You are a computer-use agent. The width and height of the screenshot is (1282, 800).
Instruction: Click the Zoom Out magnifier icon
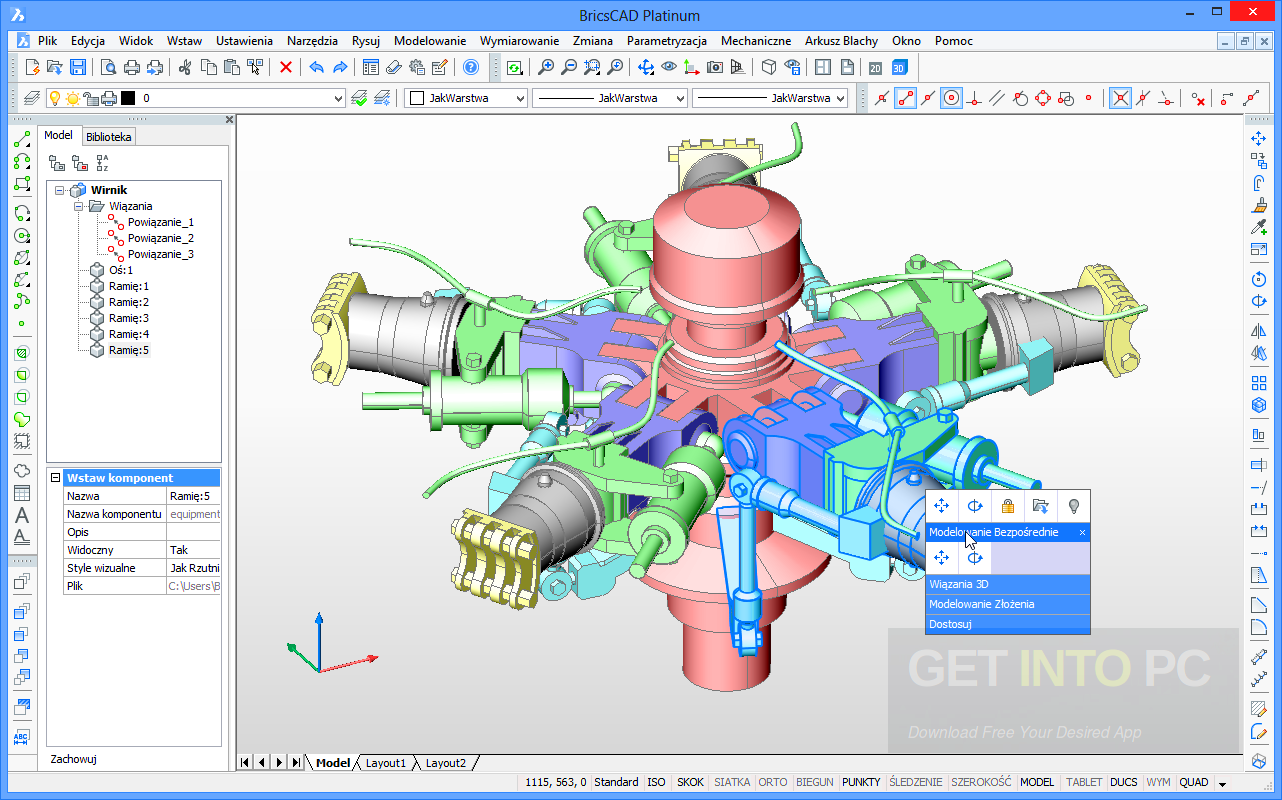coord(568,67)
